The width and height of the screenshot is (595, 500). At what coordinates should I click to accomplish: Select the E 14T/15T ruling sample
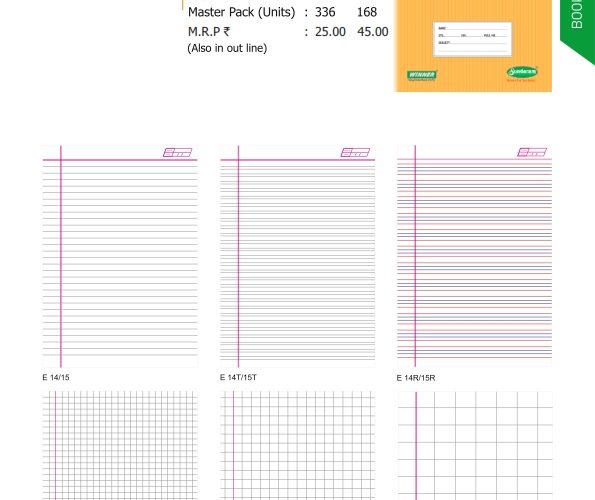[298, 256]
